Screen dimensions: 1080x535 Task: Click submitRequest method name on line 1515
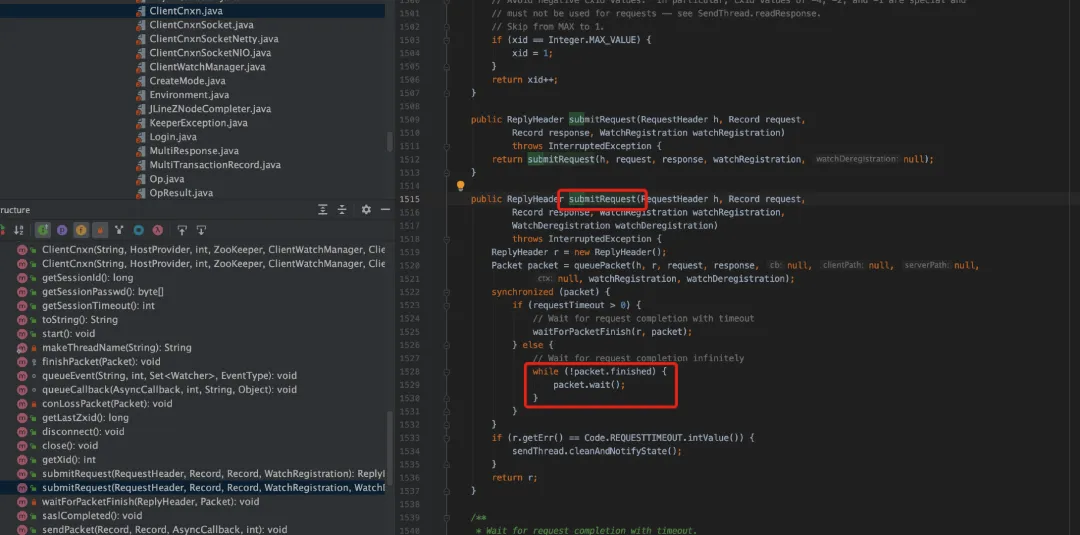pos(602,199)
